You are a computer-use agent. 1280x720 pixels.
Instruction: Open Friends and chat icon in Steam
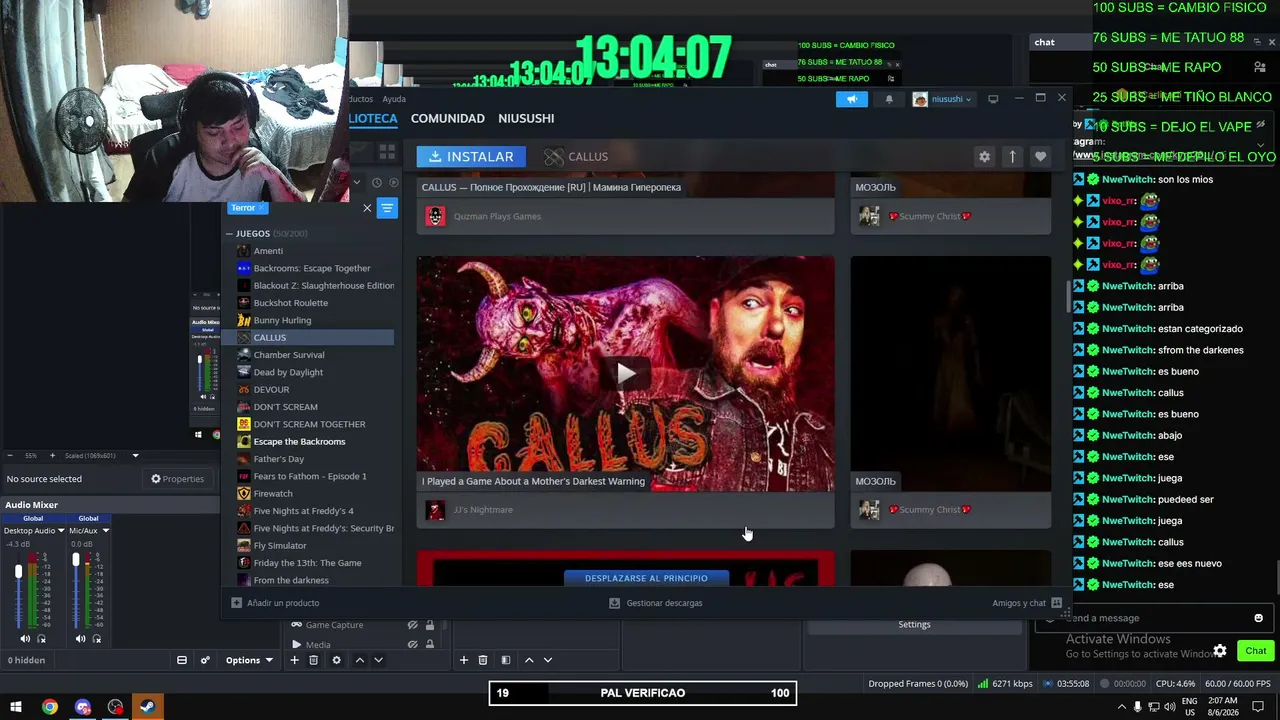pyautogui.click(x=1056, y=603)
